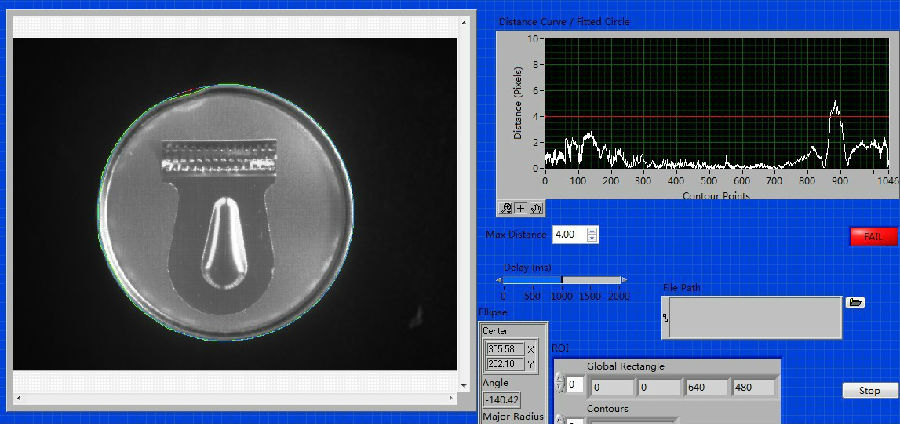Screen dimensions: 900x424
Task: Click inside the File Path text box
Action: (x=755, y=317)
